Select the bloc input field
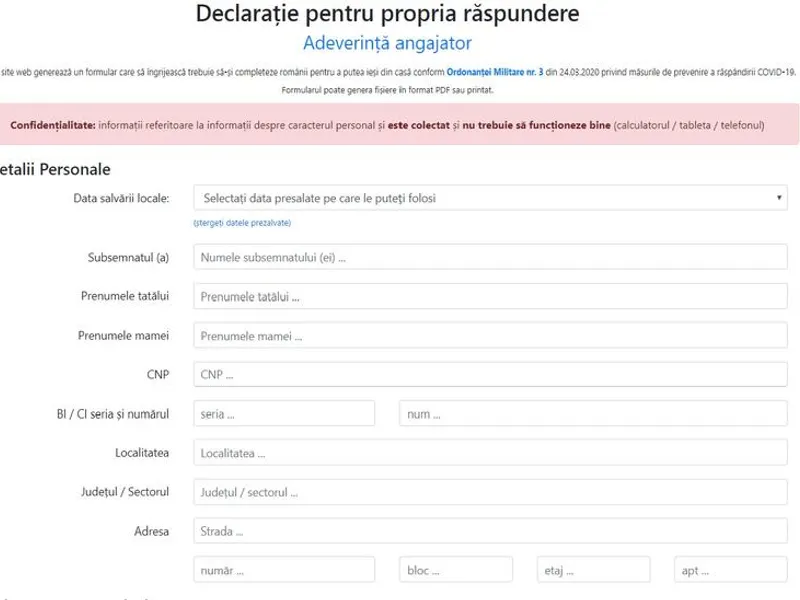 456,571
